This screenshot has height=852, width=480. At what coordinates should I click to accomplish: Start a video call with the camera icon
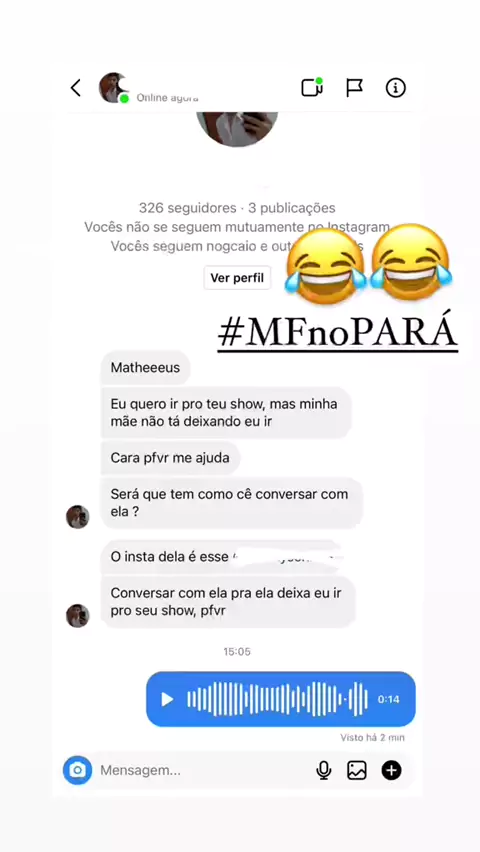click(312, 87)
